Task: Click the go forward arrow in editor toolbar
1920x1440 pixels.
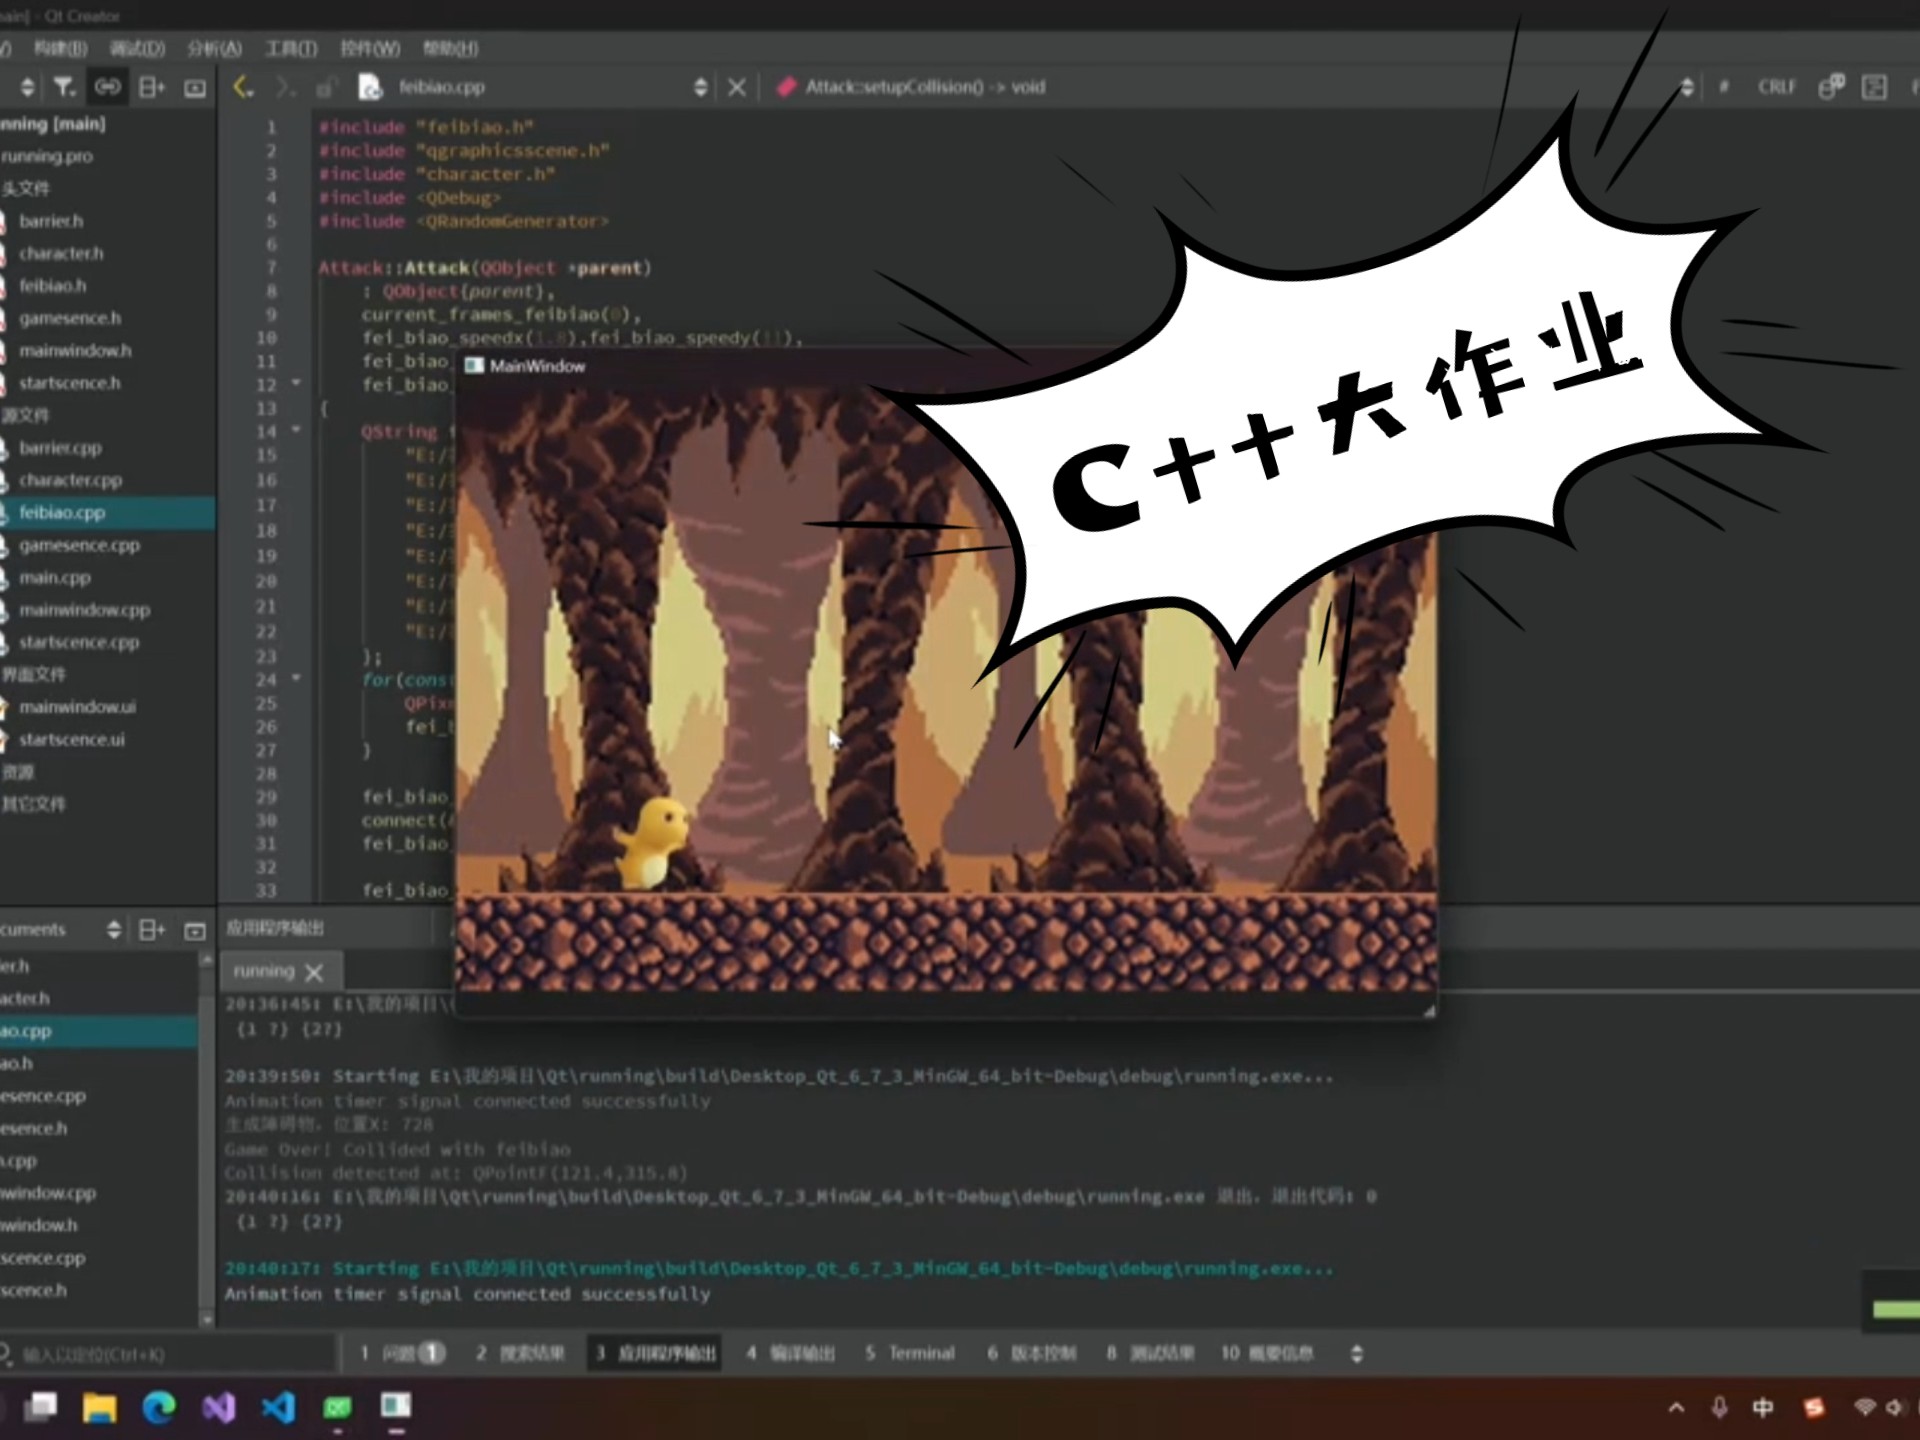Action: tap(285, 87)
